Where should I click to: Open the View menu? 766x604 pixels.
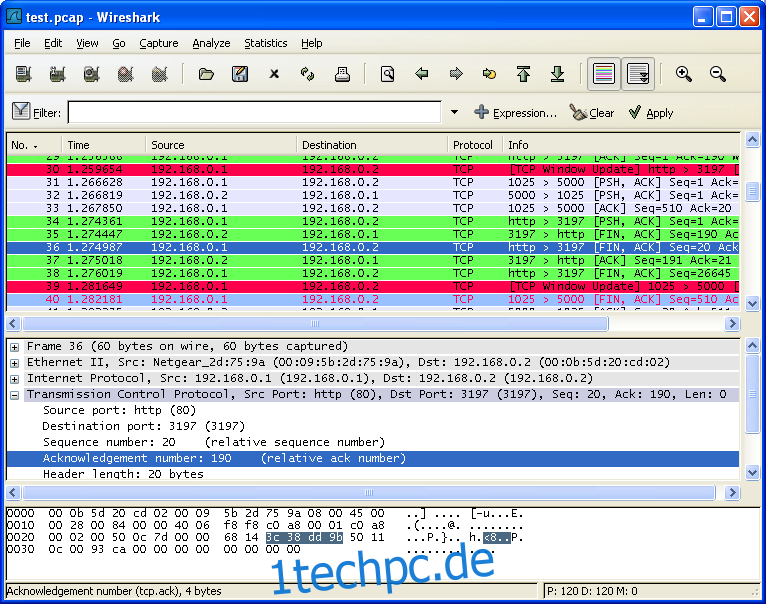point(87,43)
